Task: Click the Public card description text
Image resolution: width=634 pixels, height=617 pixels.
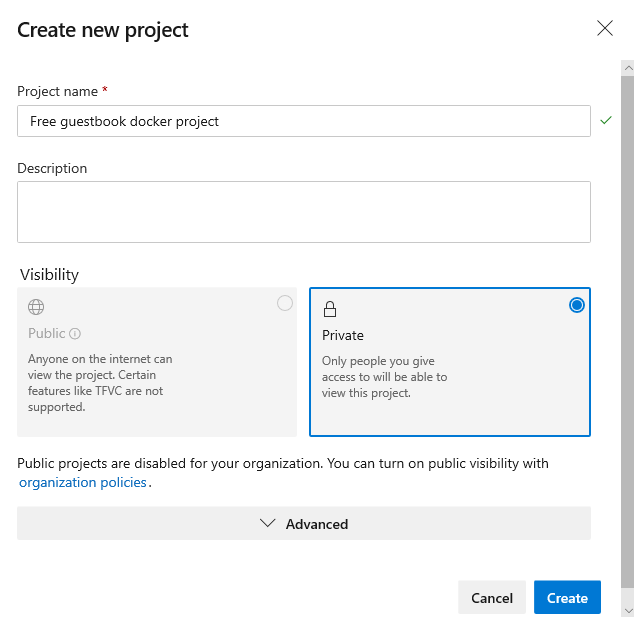Action: click(100, 383)
